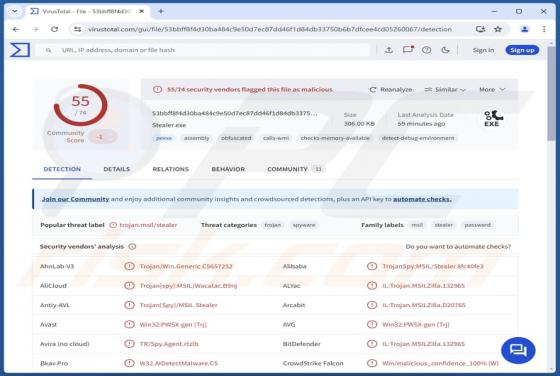
Task: Click the Sign up button
Action: [x=522, y=50]
